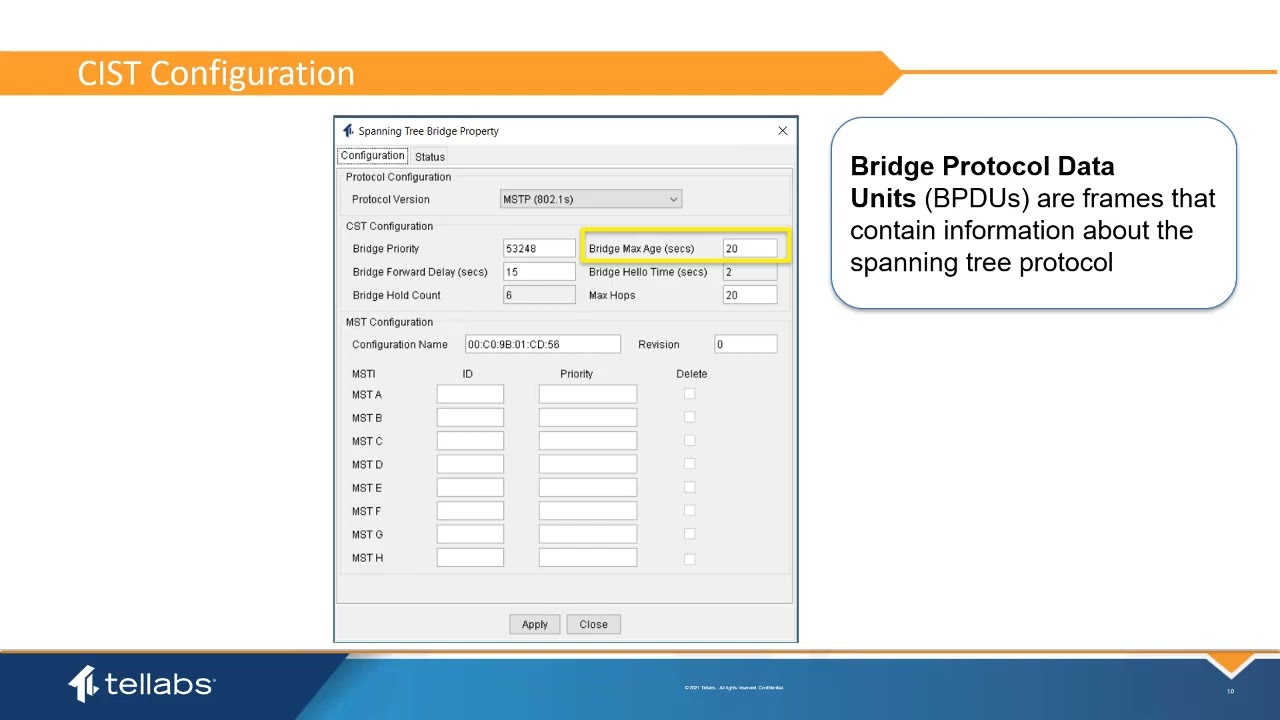Check the MST C Delete checkbox
The image size is (1280, 720).
click(689, 440)
